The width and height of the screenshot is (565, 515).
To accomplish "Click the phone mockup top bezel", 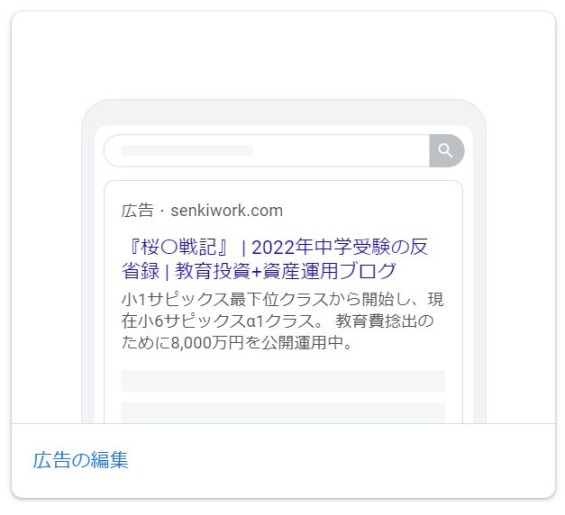I will [284, 112].
